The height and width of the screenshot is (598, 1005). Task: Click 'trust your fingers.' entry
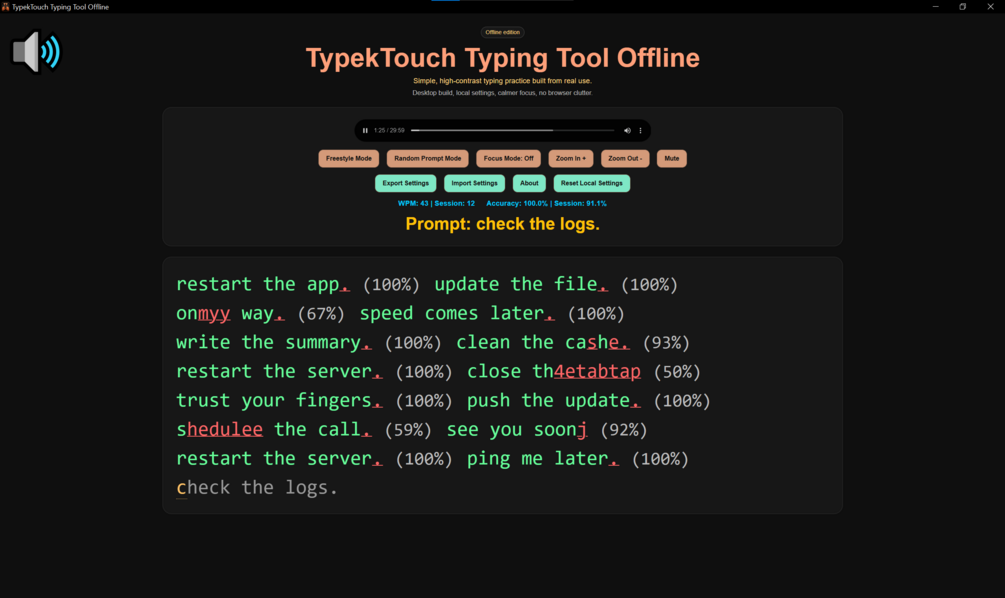(279, 401)
